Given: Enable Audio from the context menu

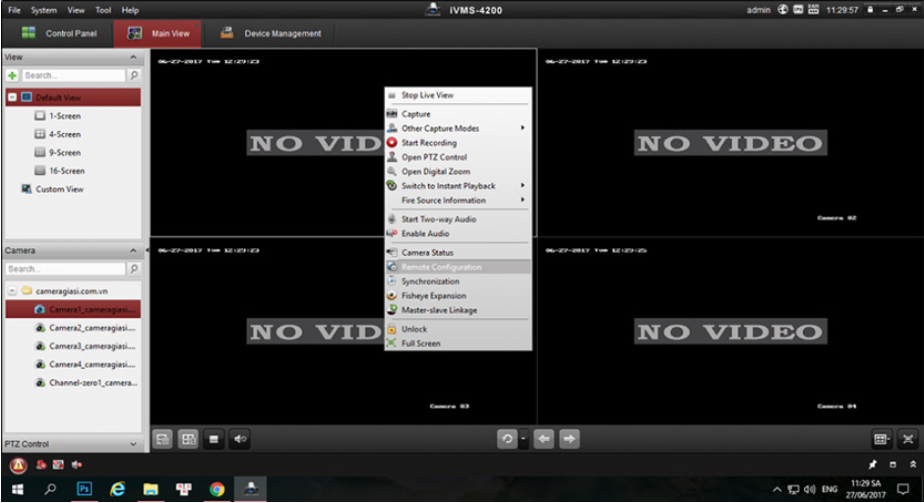Looking at the screenshot, I should click(x=425, y=234).
